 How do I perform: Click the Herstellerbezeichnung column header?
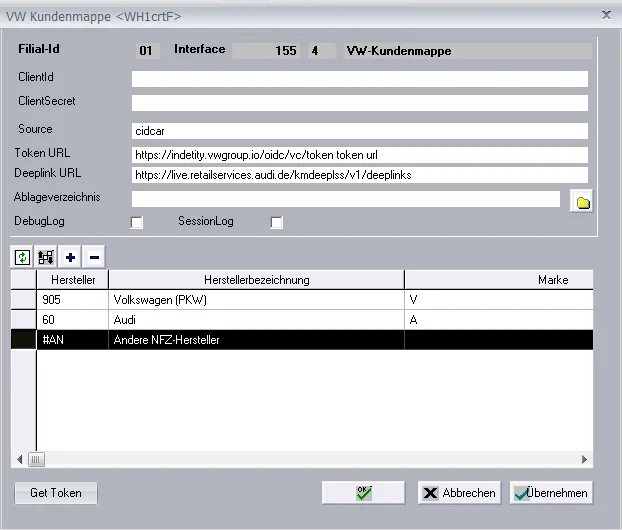pyautogui.click(x=257, y=280)
